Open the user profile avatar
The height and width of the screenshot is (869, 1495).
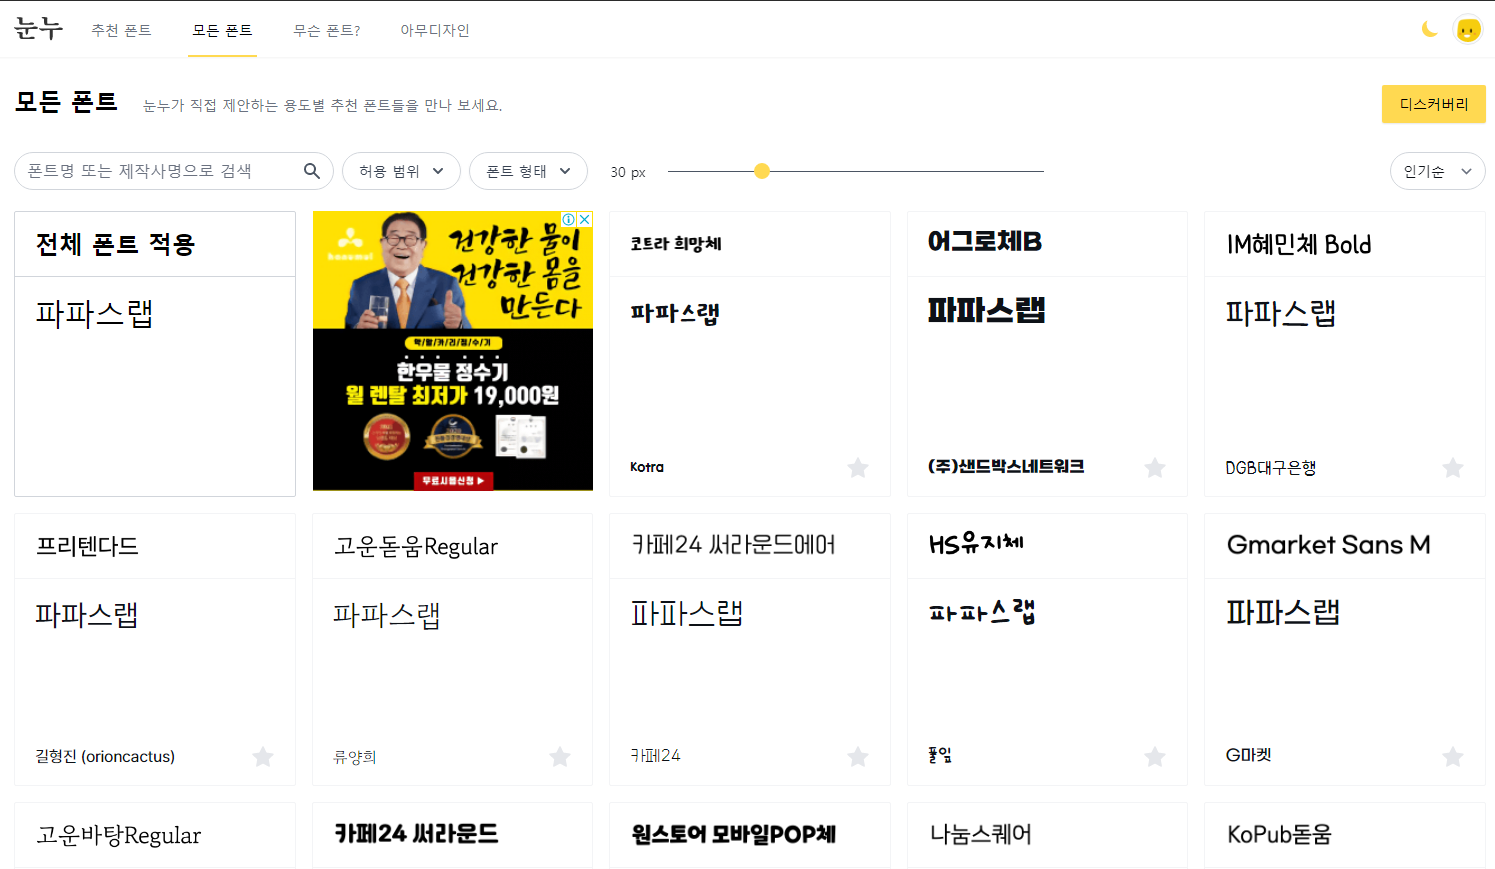tap(1468, 30)
